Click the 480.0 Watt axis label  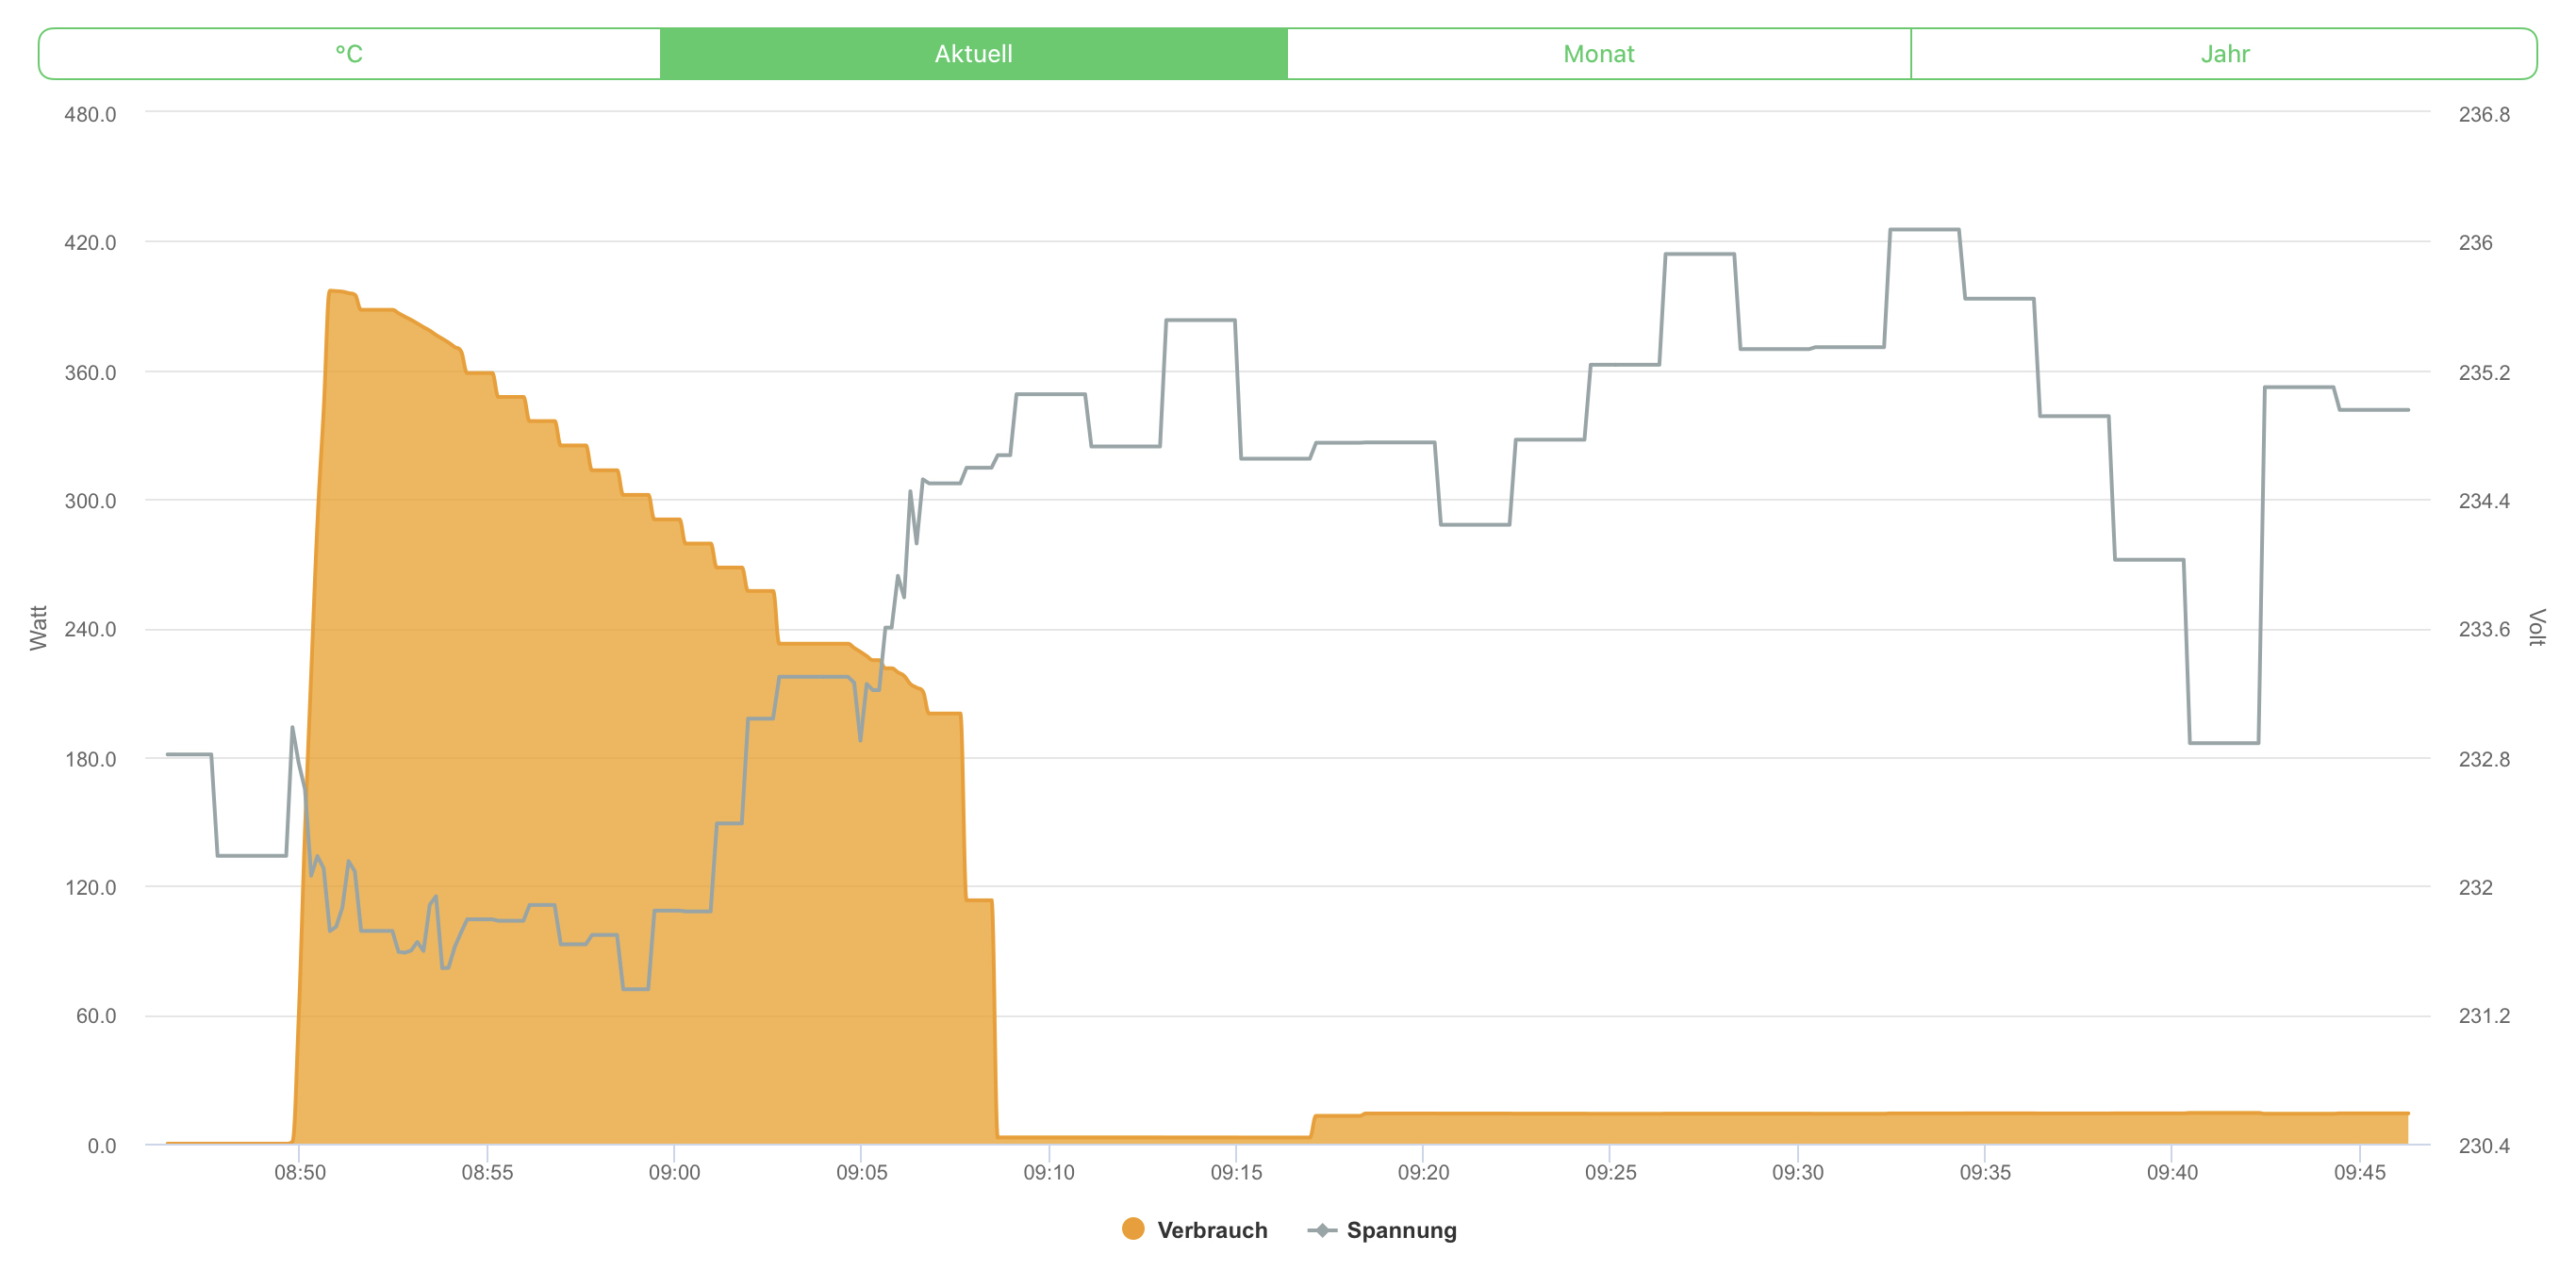coord(90,114)
